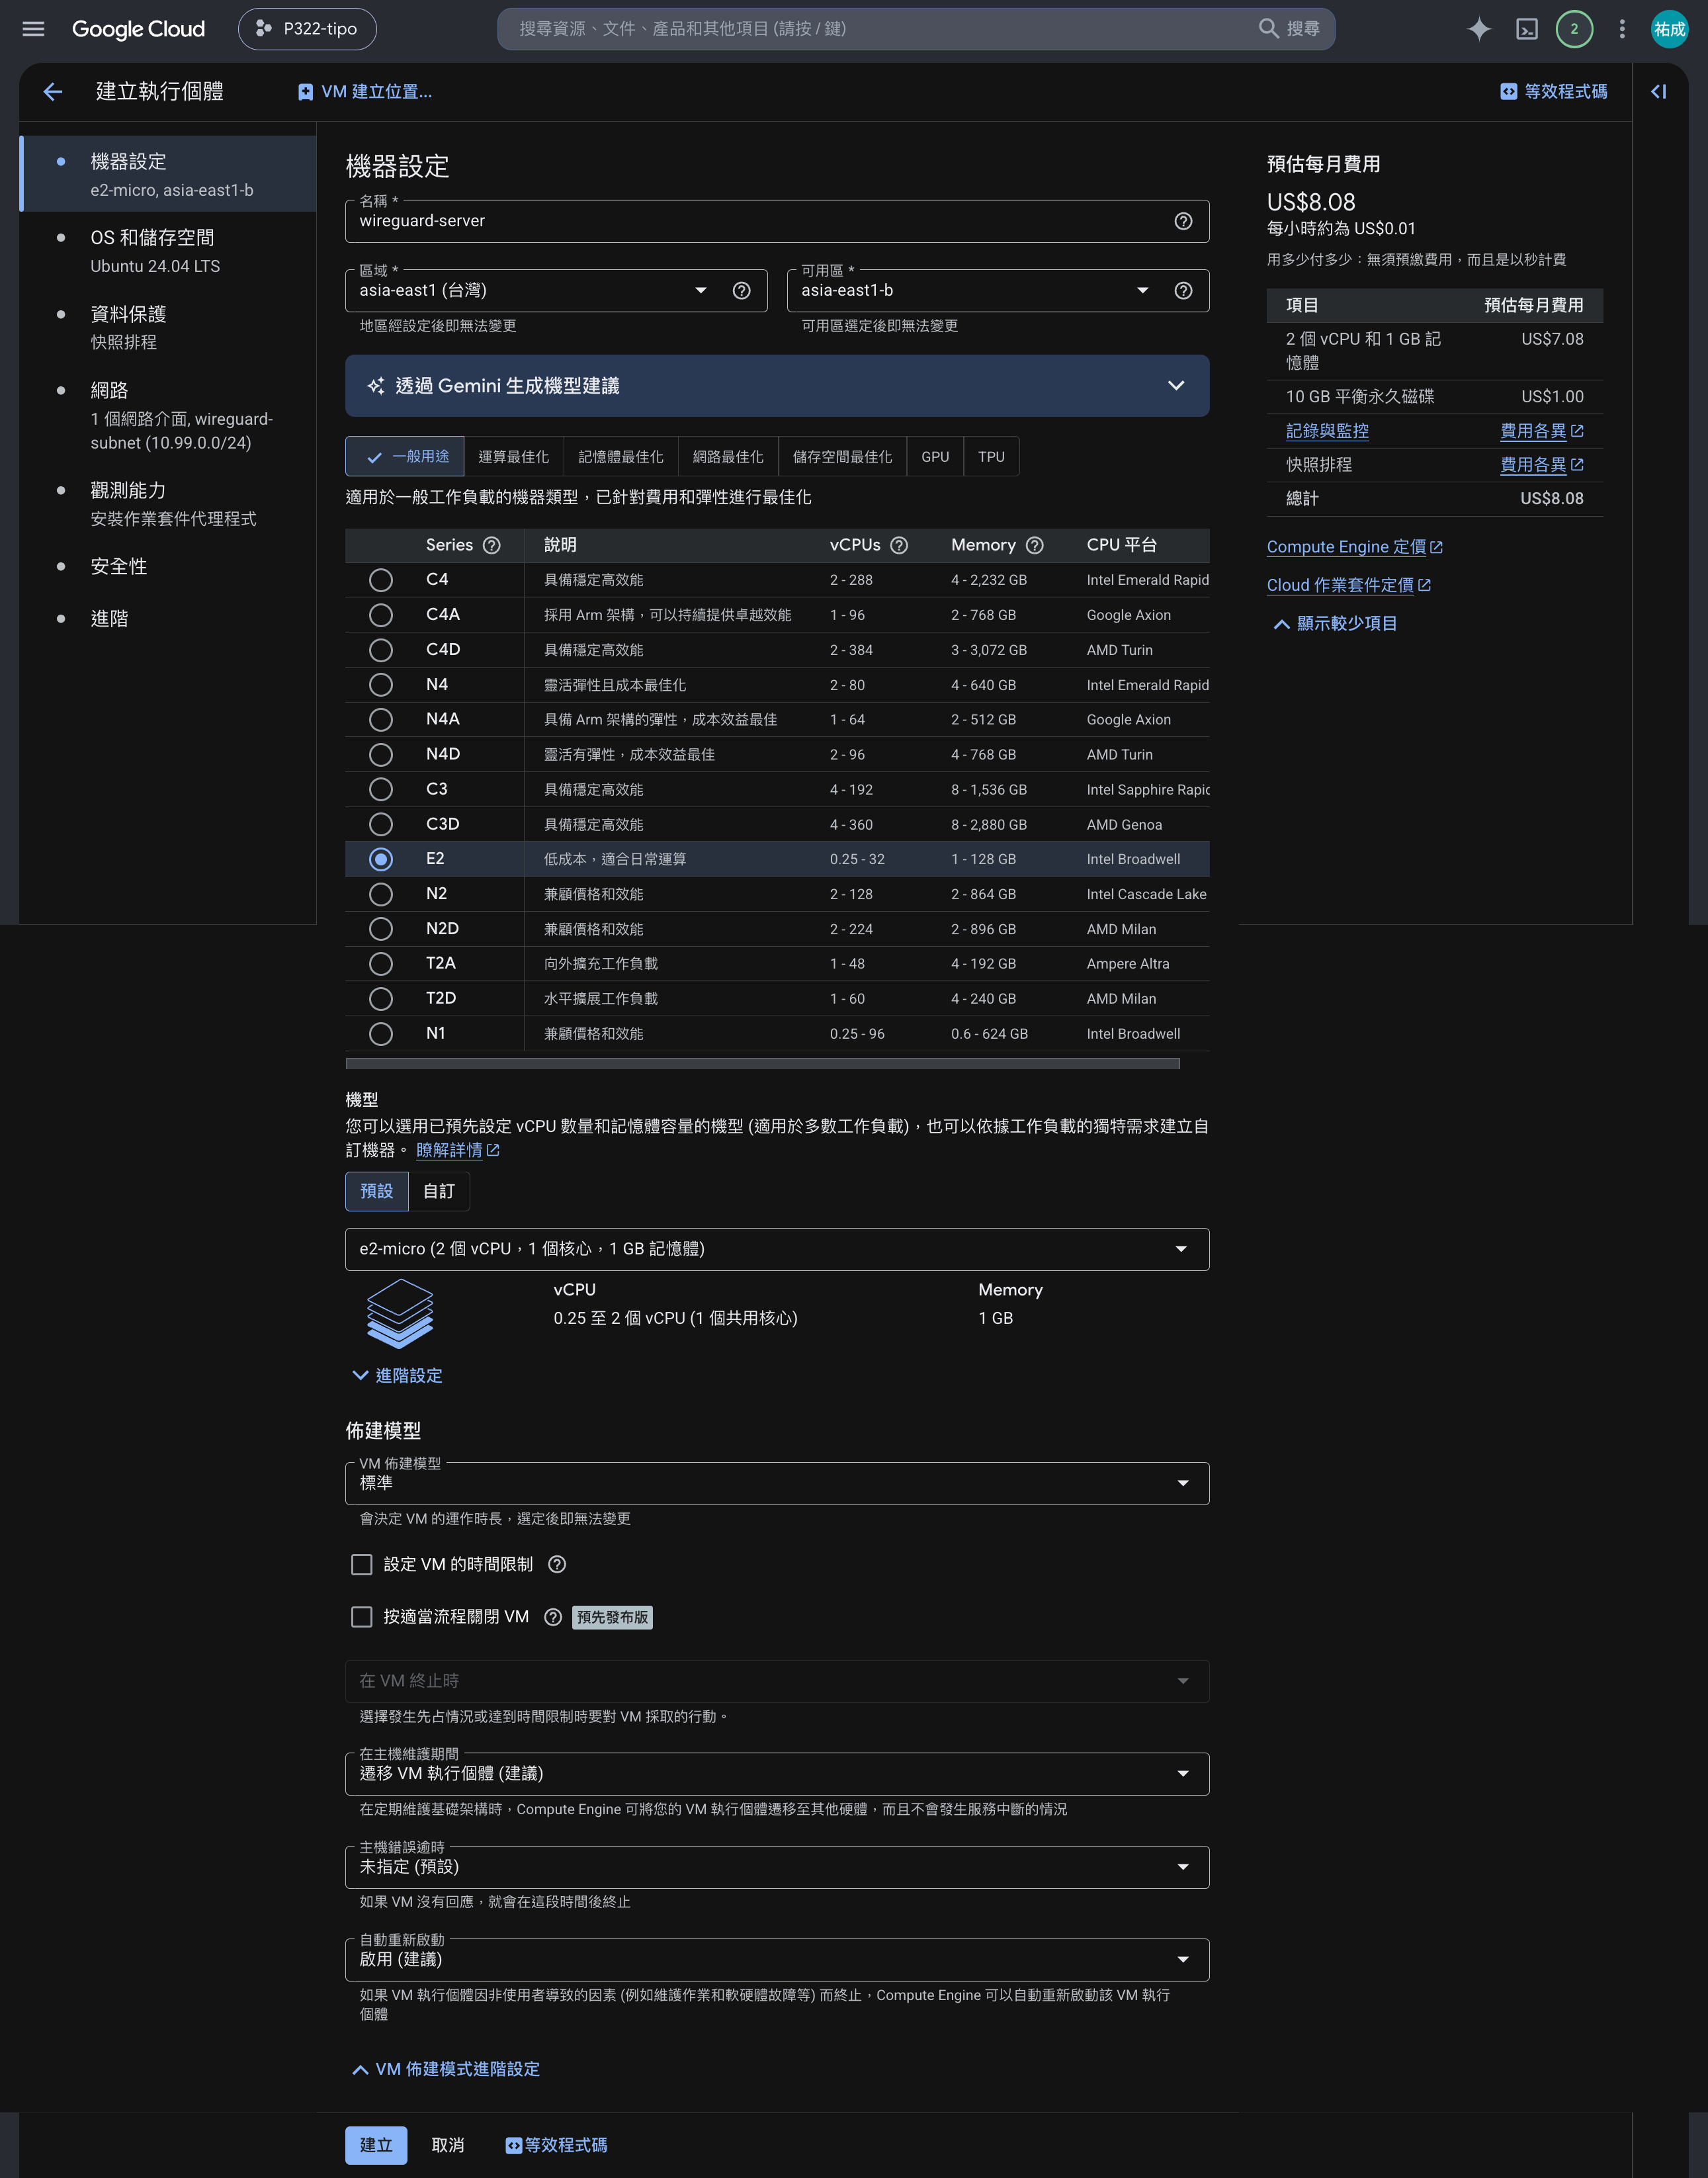Open Gemini AI assistant sparkle icon

coord(1478,29)
